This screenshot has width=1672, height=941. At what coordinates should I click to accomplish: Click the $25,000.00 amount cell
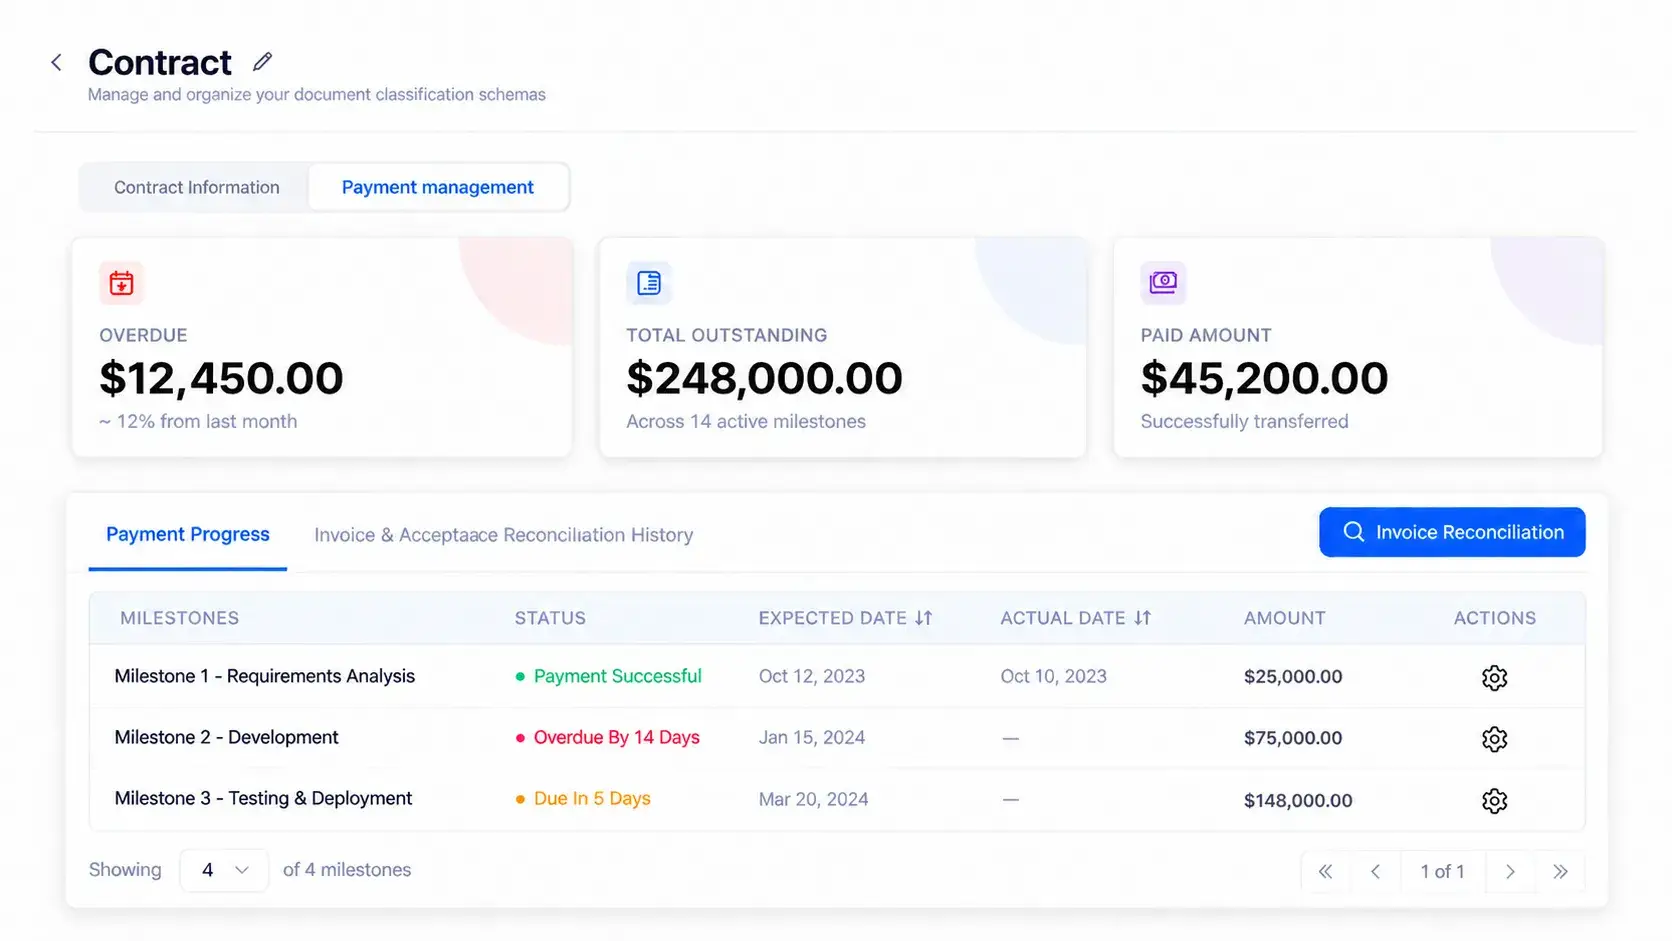pos(1293,677)
